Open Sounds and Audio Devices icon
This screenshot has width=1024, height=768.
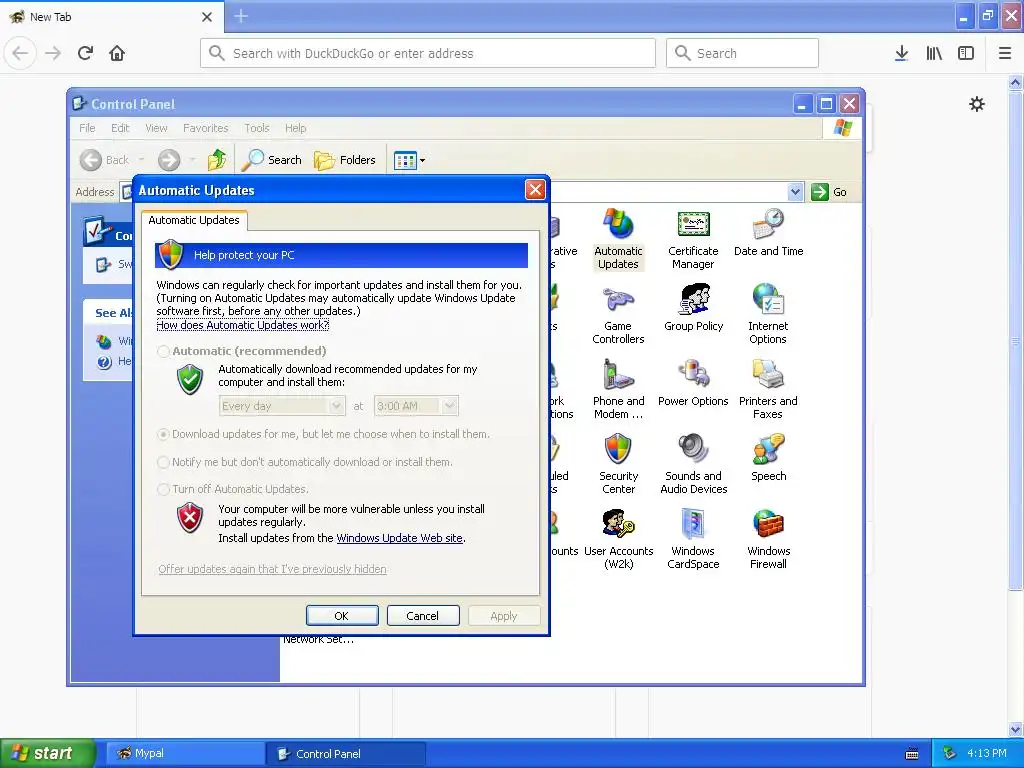tap(693, 464)
